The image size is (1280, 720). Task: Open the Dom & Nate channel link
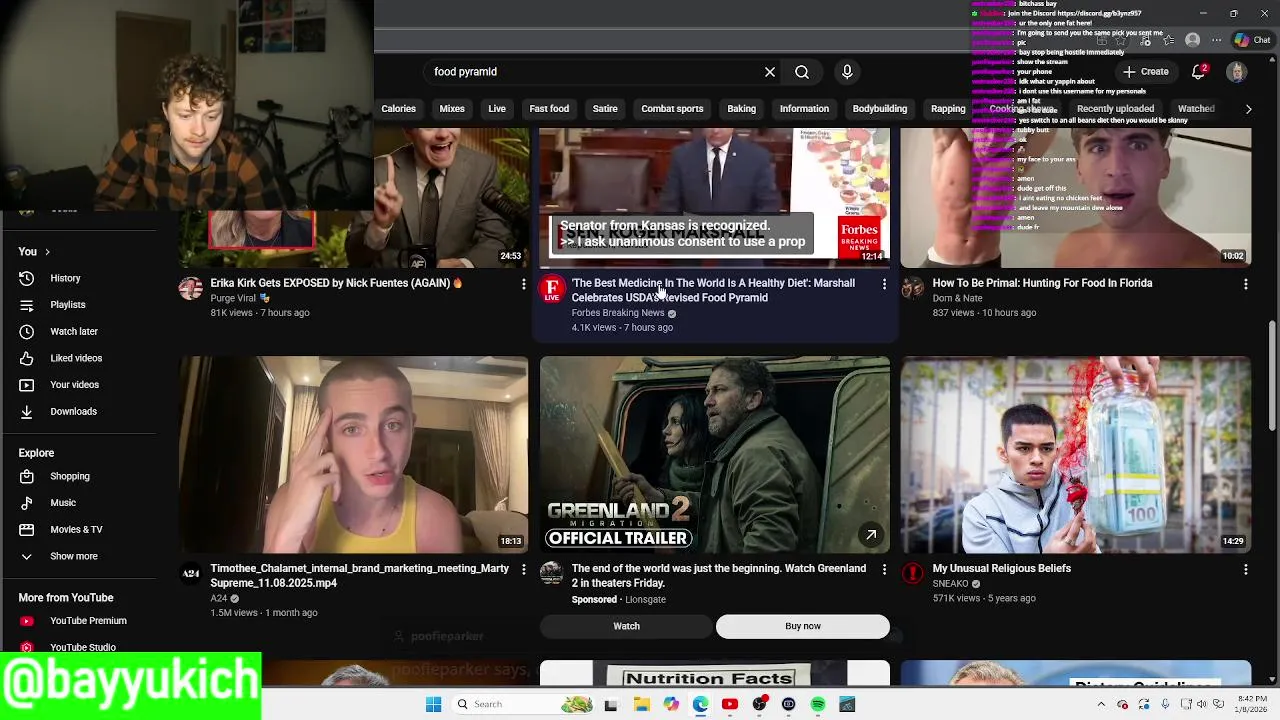(x=957, y=298)
